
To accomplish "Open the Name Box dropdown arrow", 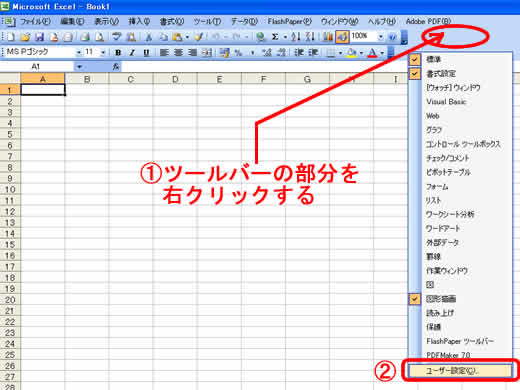I will click(x=79, y=67).
